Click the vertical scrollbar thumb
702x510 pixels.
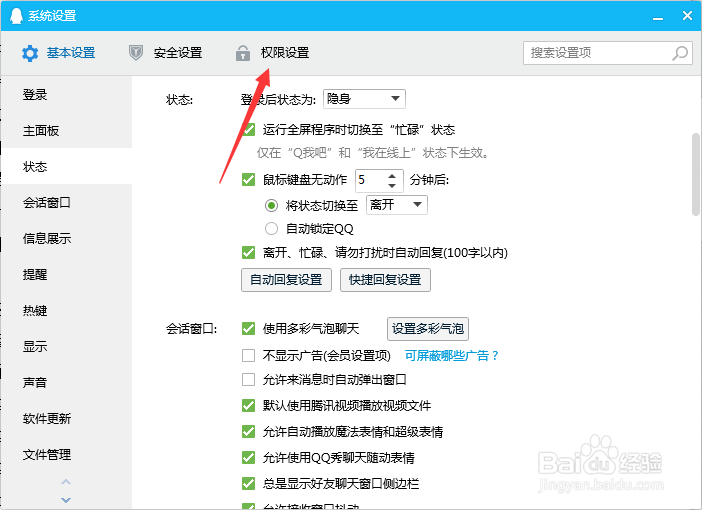coord(696,175)
